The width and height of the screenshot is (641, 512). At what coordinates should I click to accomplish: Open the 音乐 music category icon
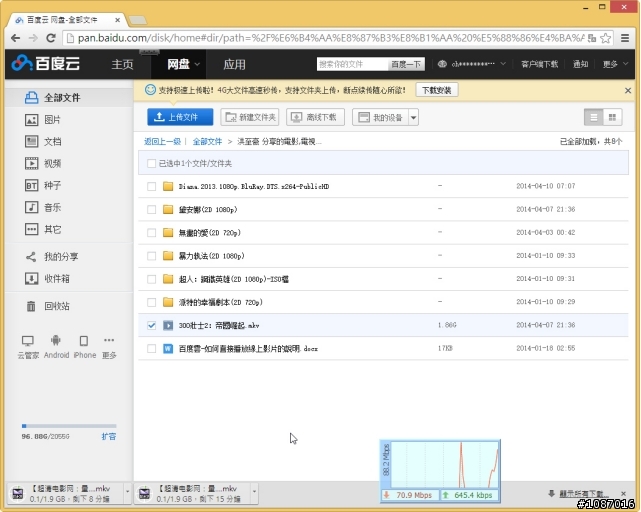(31, 207)
